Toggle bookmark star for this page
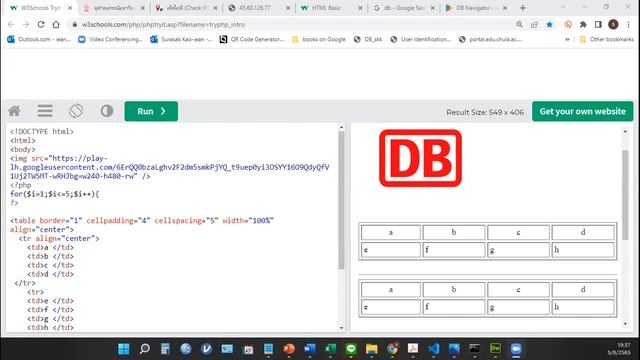This screenshot has width=640, height=360. (549, 24)
